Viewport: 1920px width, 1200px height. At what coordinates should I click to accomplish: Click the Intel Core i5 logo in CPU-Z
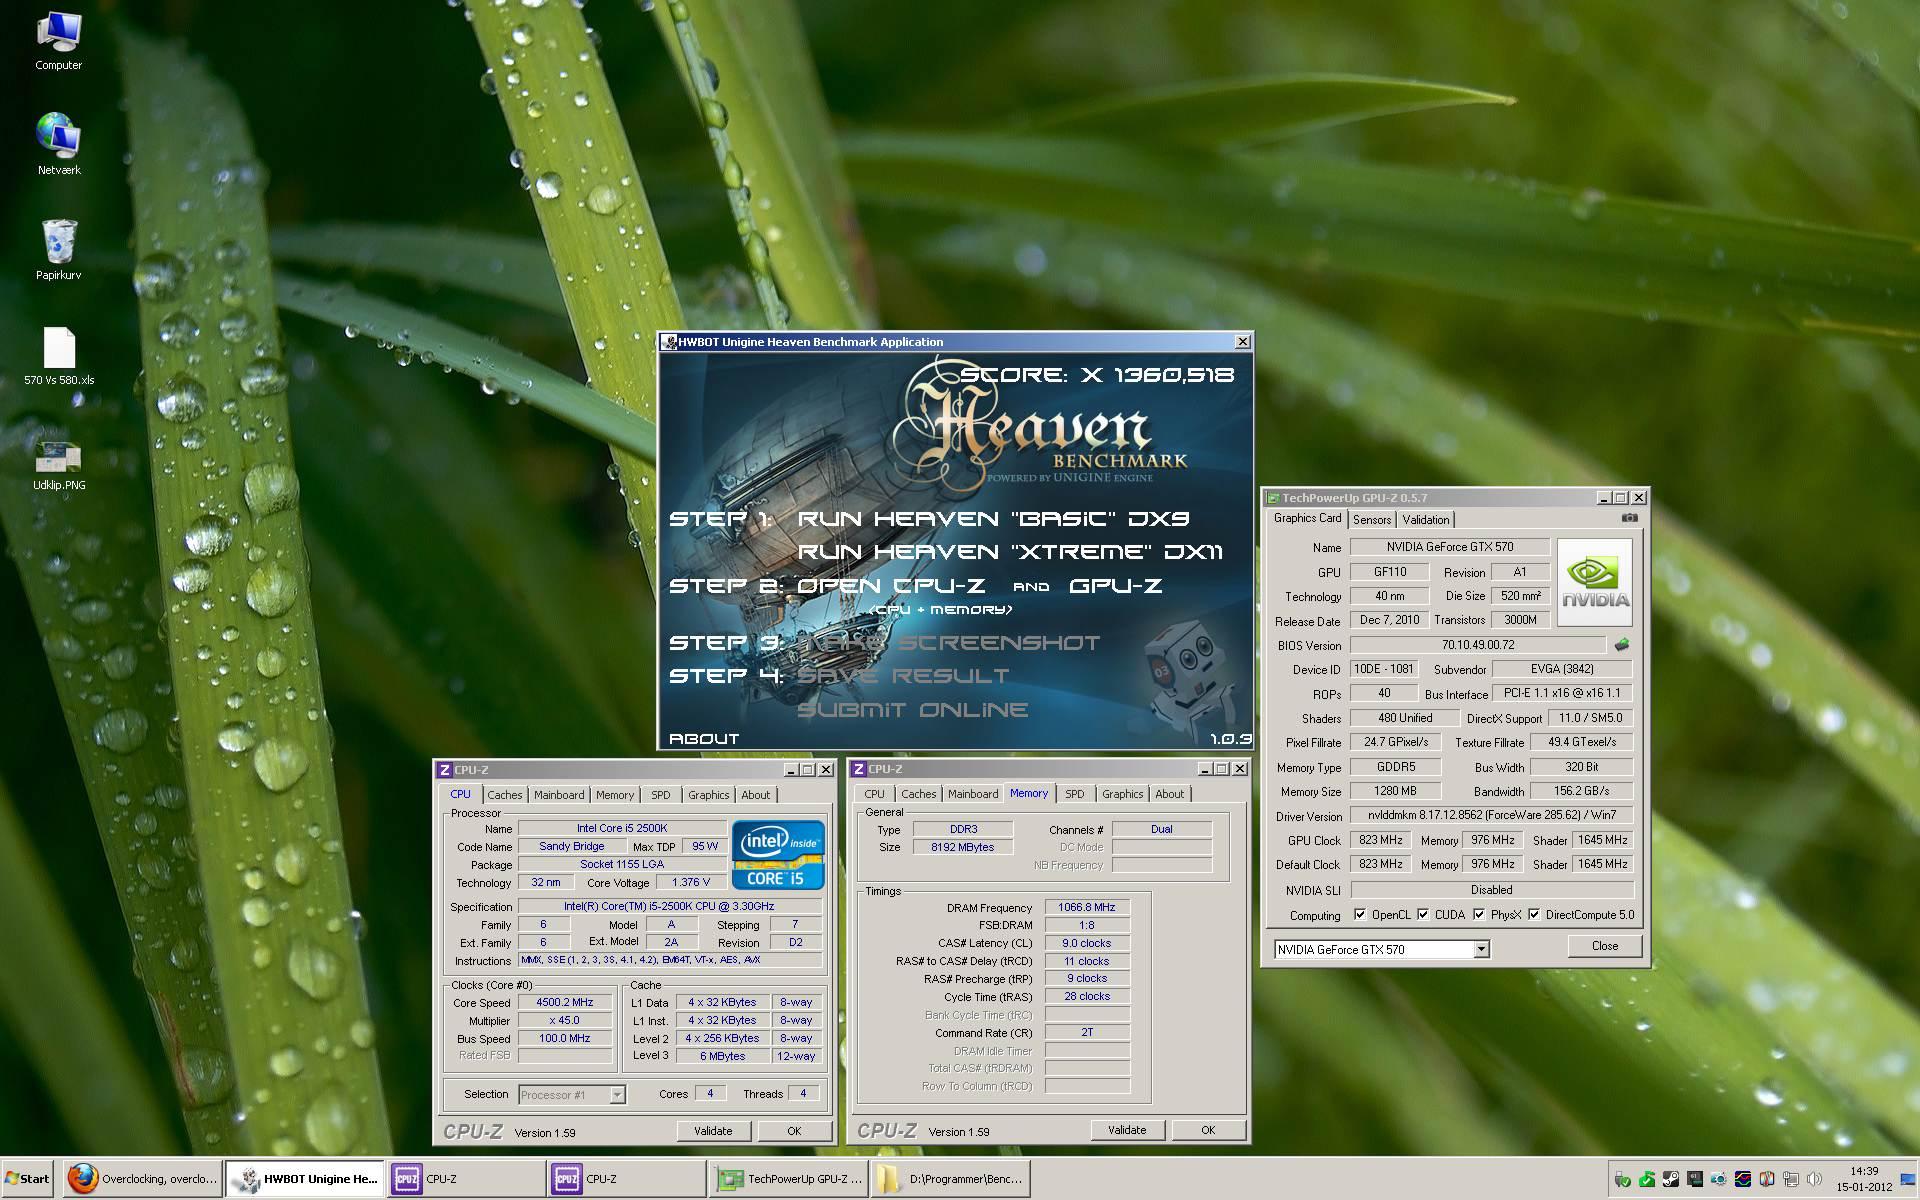(778, 854)
